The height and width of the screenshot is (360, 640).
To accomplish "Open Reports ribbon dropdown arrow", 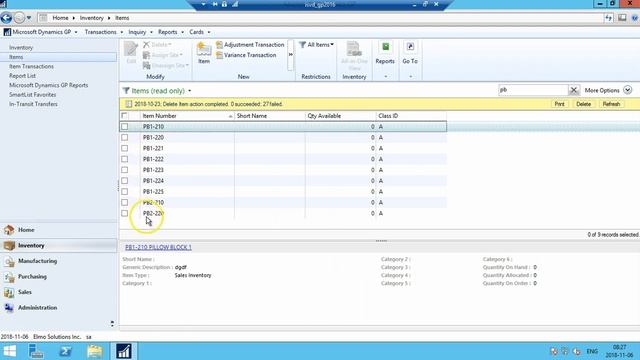I will click(x=385, y=76).
